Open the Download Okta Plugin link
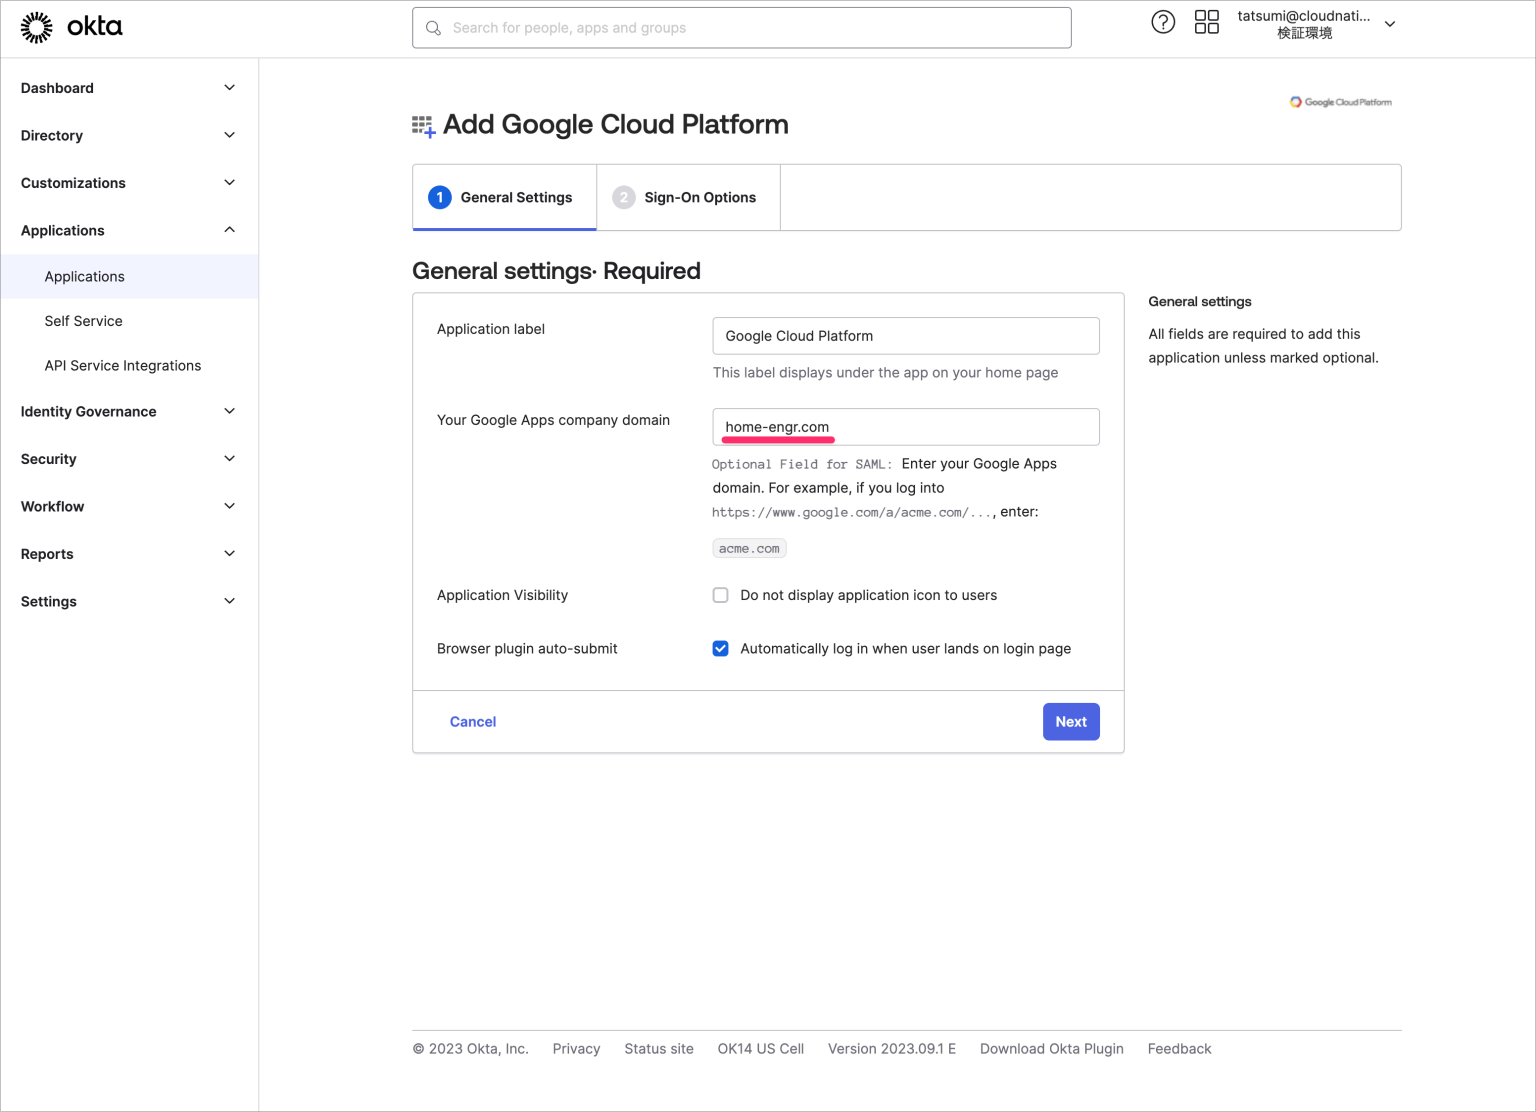1536x1112 pixels. pos(1051,1048)
